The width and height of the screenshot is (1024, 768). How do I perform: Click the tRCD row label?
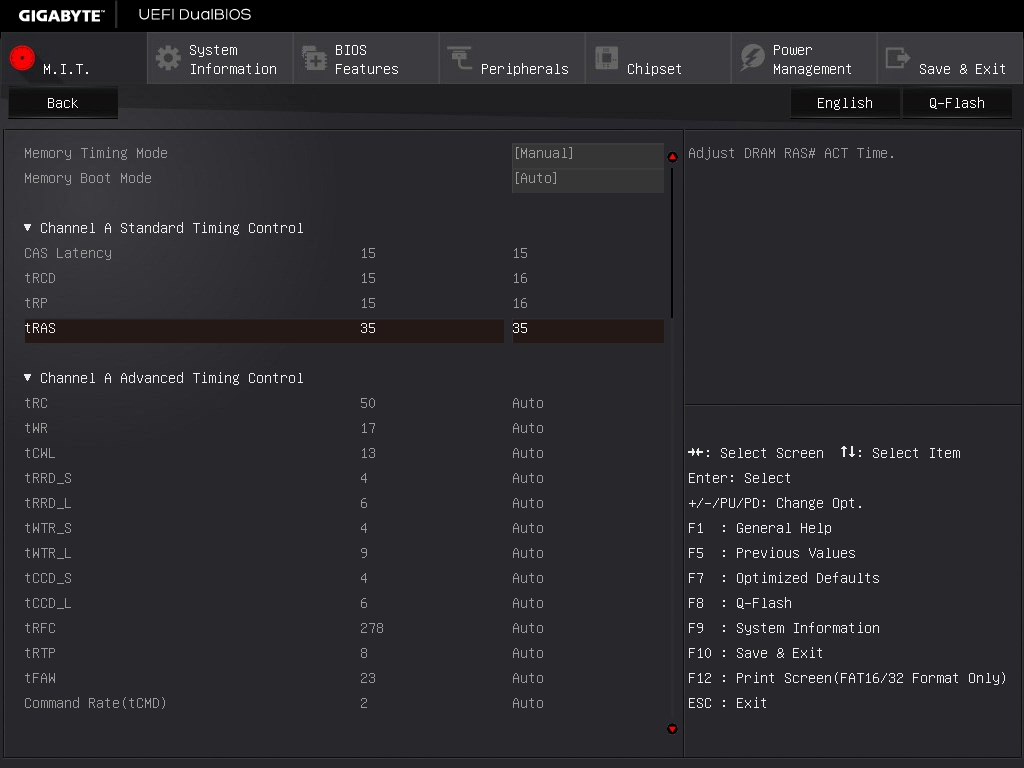click(x=40, y=278)
